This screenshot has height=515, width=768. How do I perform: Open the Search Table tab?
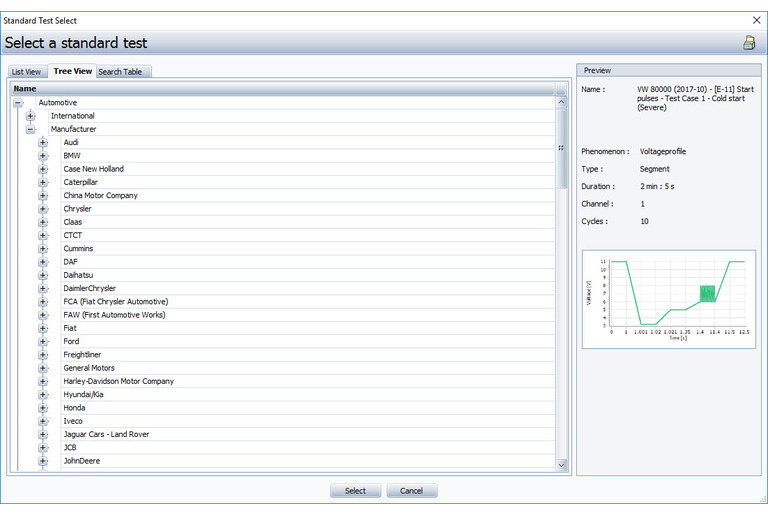(120, 72)
